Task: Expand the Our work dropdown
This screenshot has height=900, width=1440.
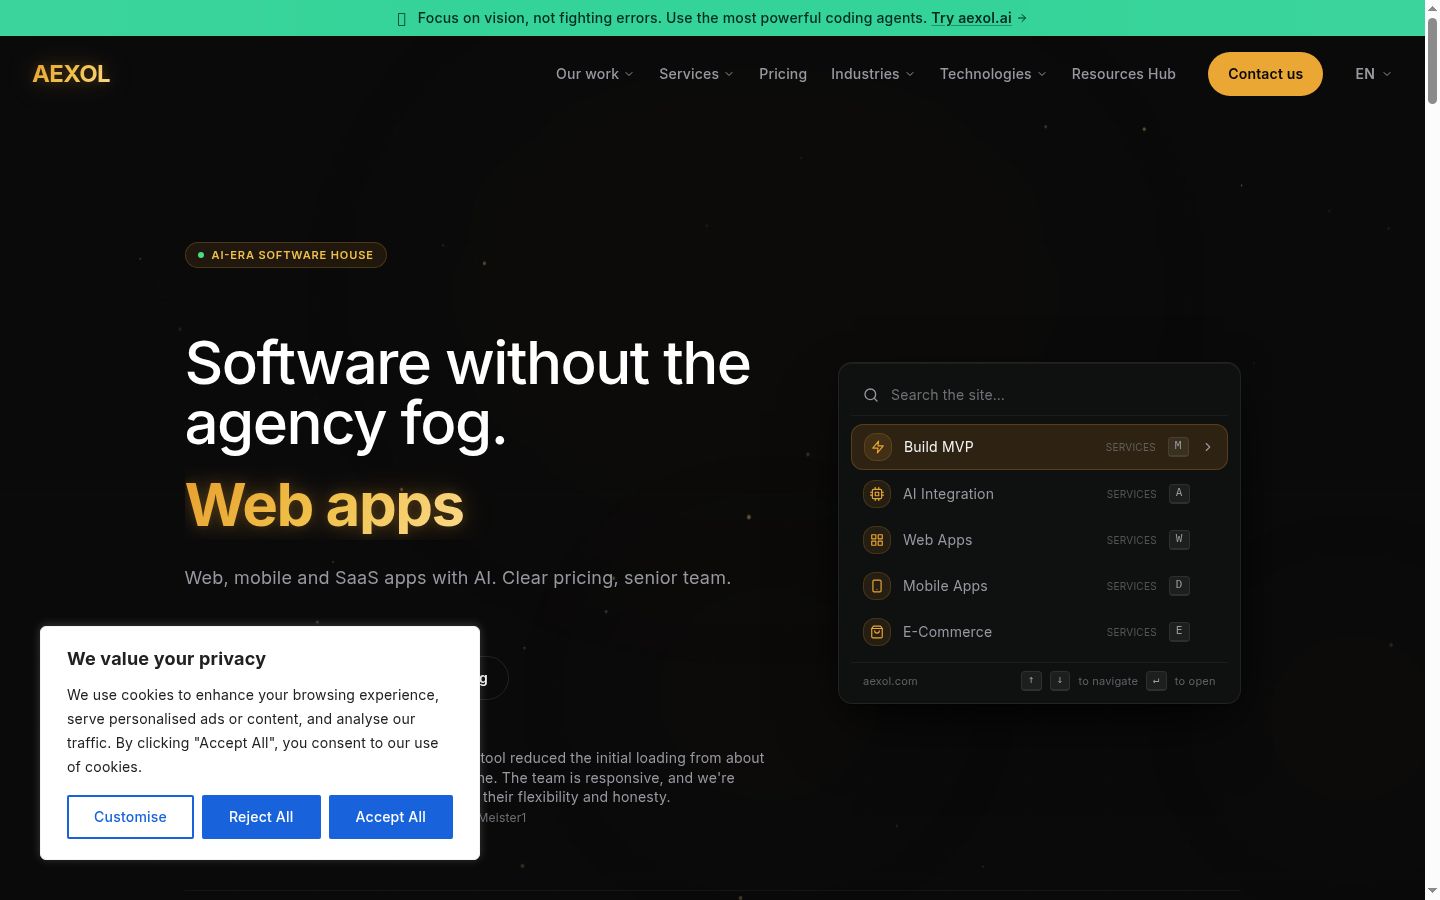Action: pyautogui.click(x=595, y=74)
